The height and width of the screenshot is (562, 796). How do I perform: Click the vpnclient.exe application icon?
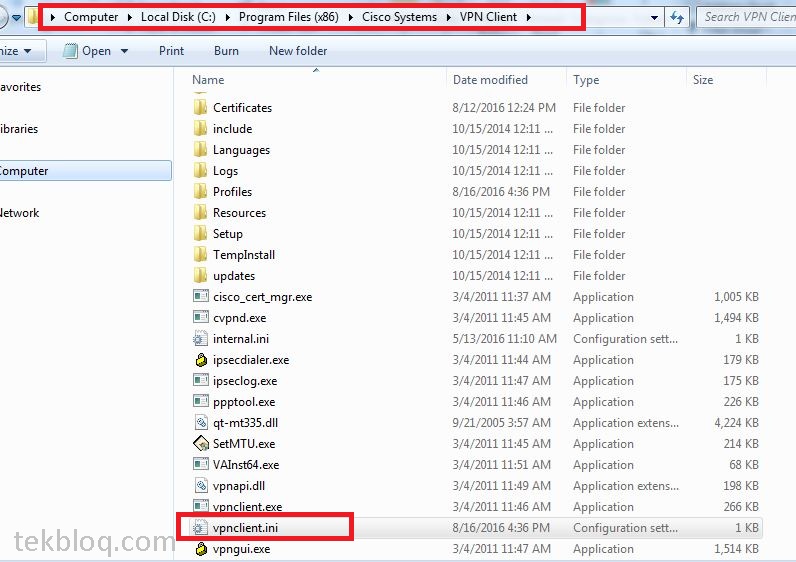201,506
